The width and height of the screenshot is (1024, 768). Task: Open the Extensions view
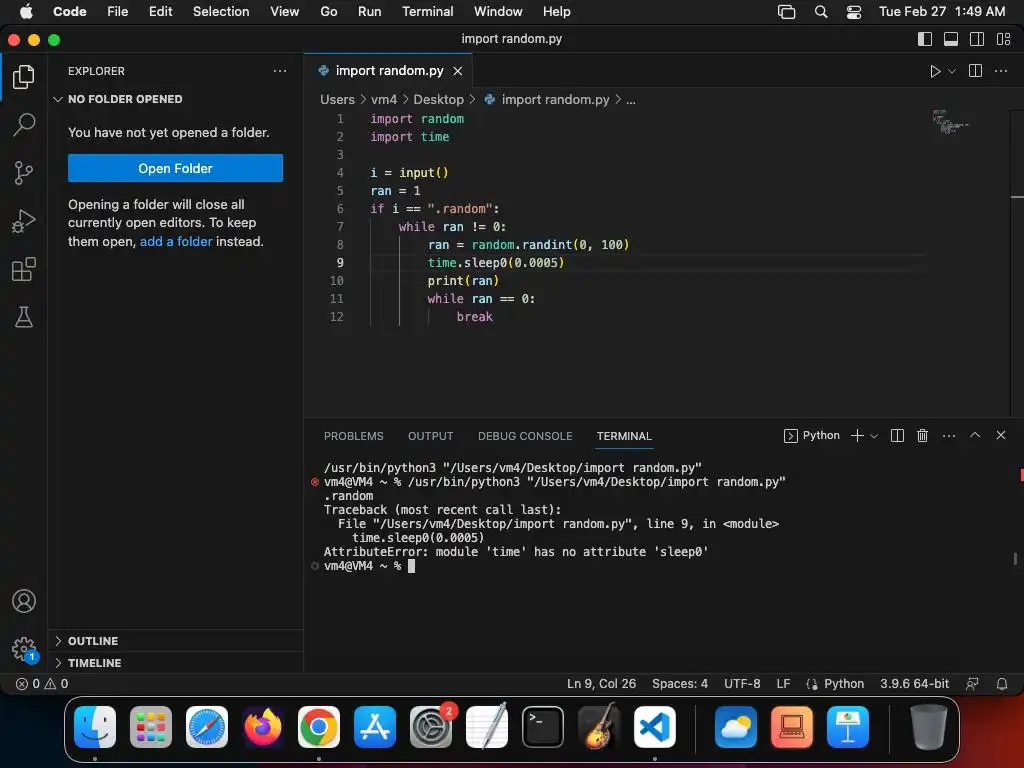click(x=24, y=269)
